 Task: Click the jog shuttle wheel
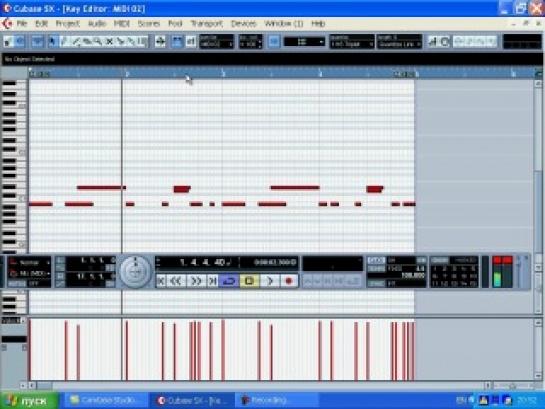coord(135,272)
